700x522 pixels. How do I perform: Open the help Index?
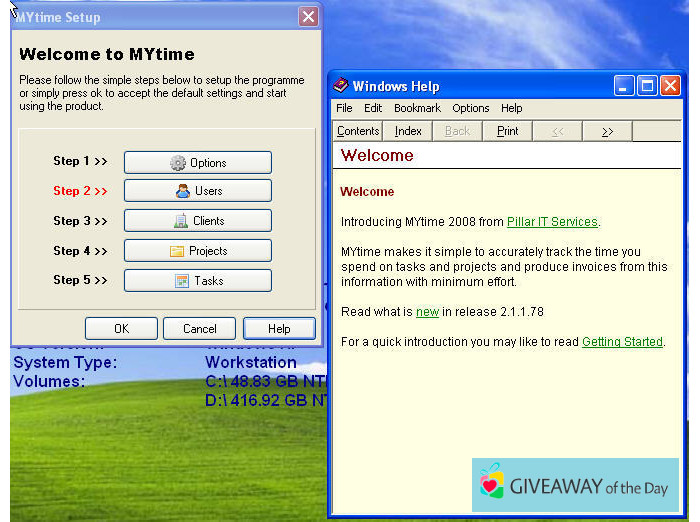pyautogui.click(x=408, y=131)
